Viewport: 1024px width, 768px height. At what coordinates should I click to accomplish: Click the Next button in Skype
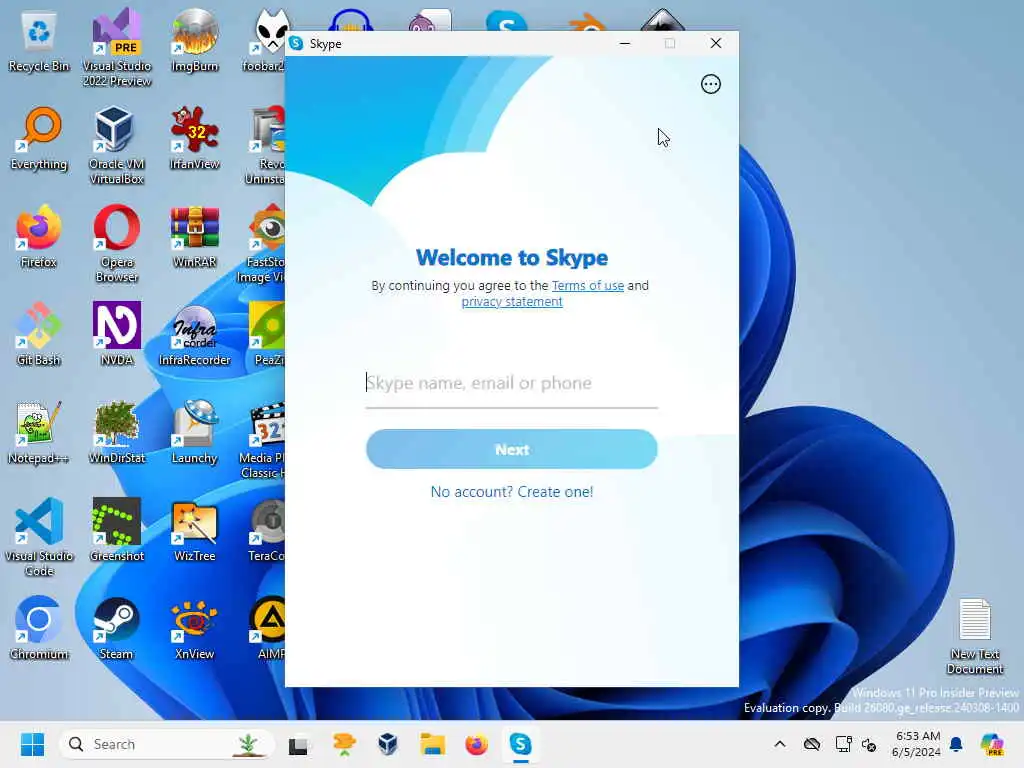click(x=511, y=449)
